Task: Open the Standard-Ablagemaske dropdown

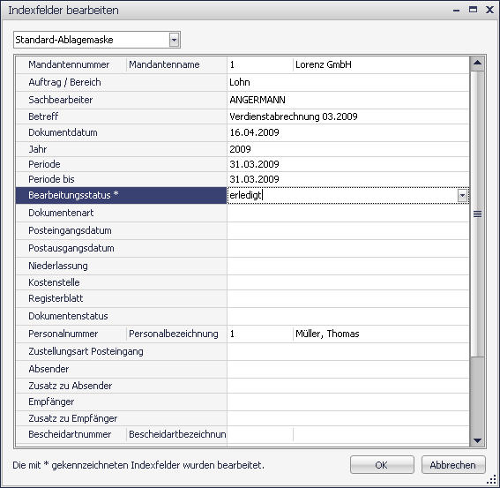Action: point(174,40)
